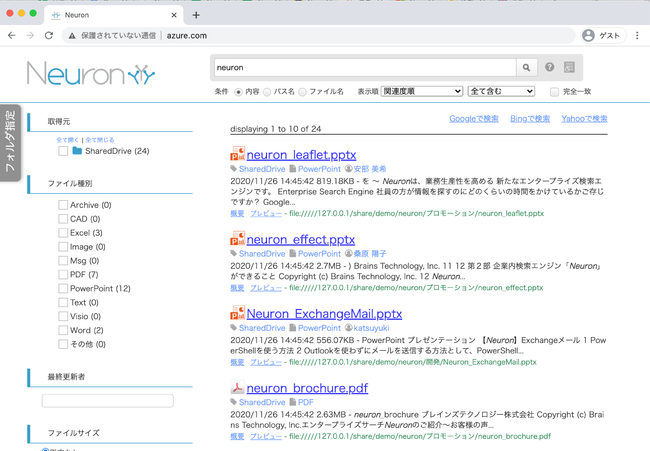The image size is (650, 451).
Task: Expand all with 全て開く link
Action: [67, 140]
